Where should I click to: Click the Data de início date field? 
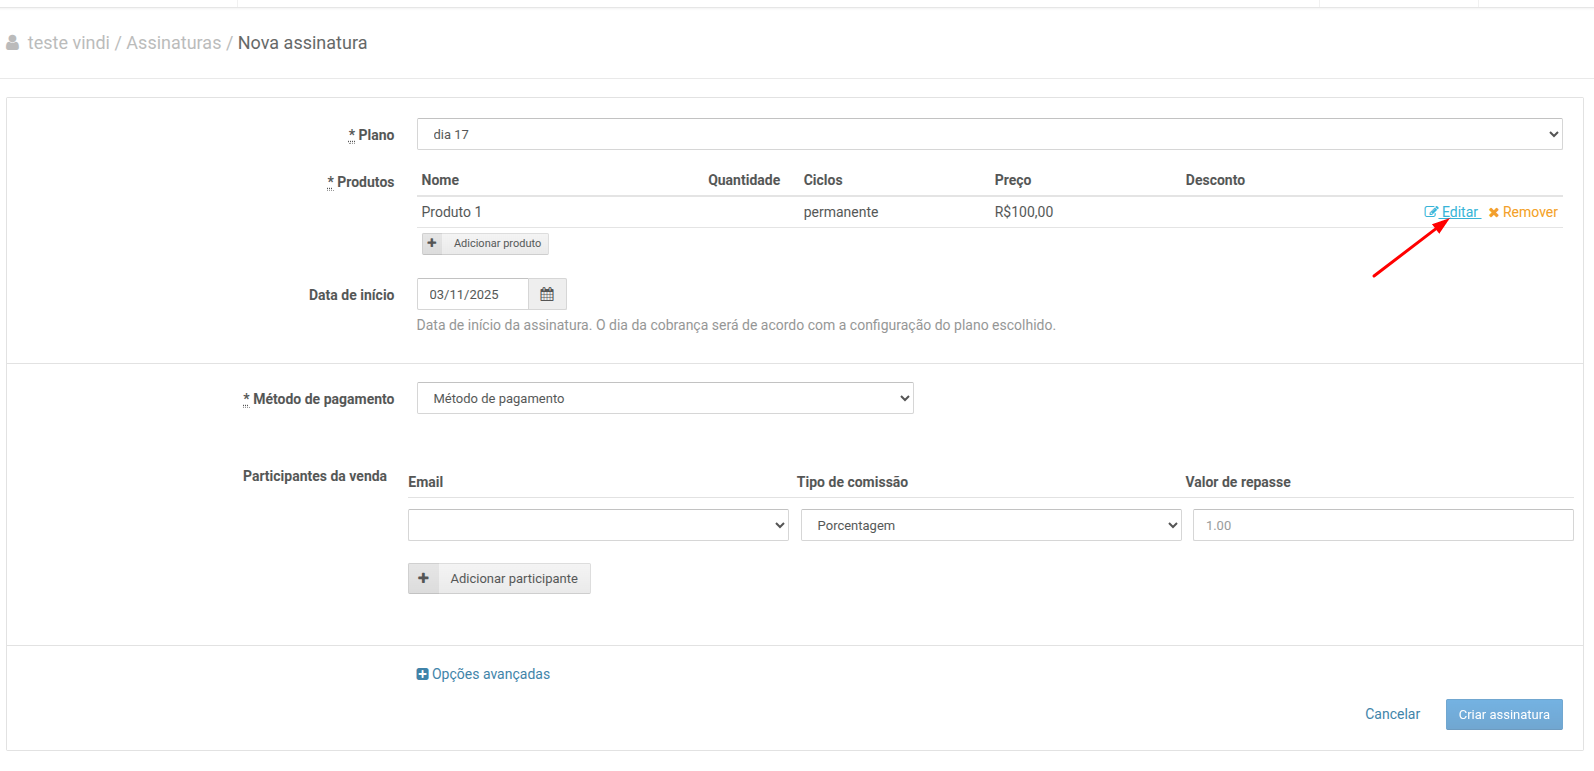[x=473, y=294]
